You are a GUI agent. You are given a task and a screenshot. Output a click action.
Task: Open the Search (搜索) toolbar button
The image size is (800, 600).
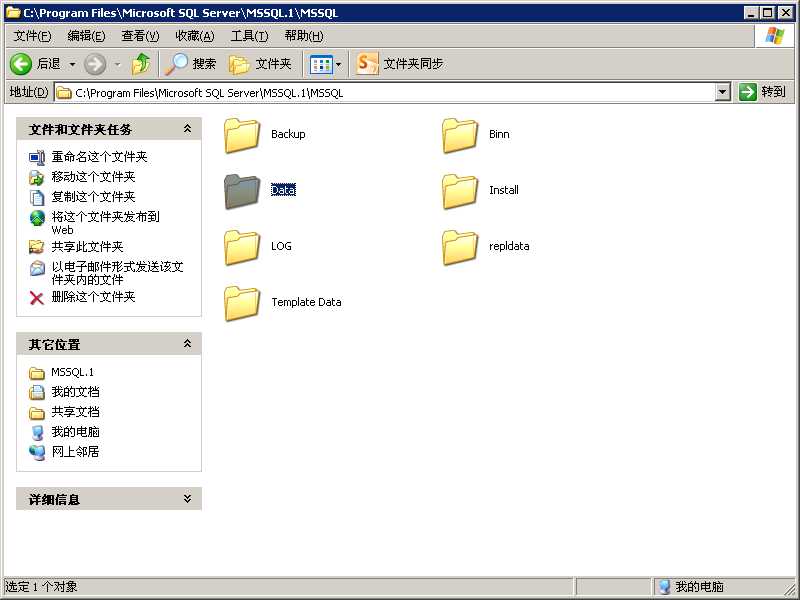coord(191,64)
